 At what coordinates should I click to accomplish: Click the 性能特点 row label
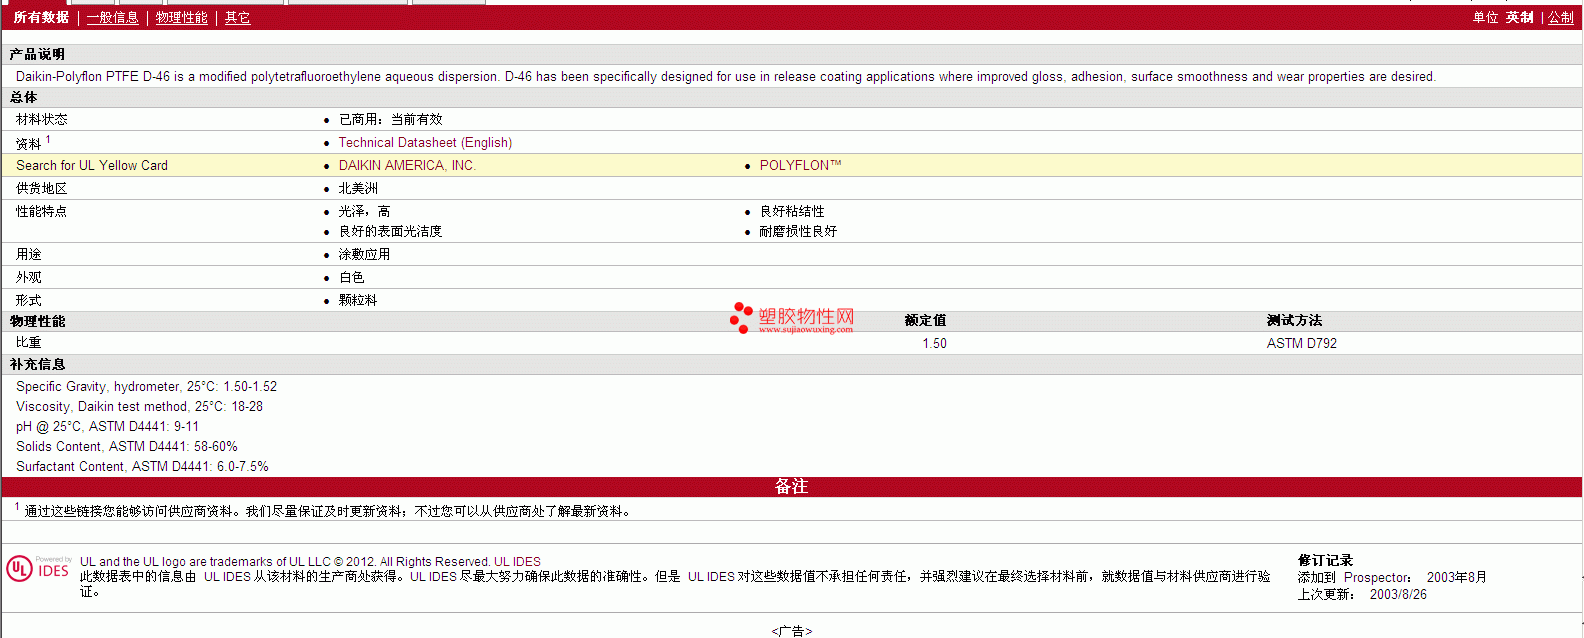click(42, 212)
